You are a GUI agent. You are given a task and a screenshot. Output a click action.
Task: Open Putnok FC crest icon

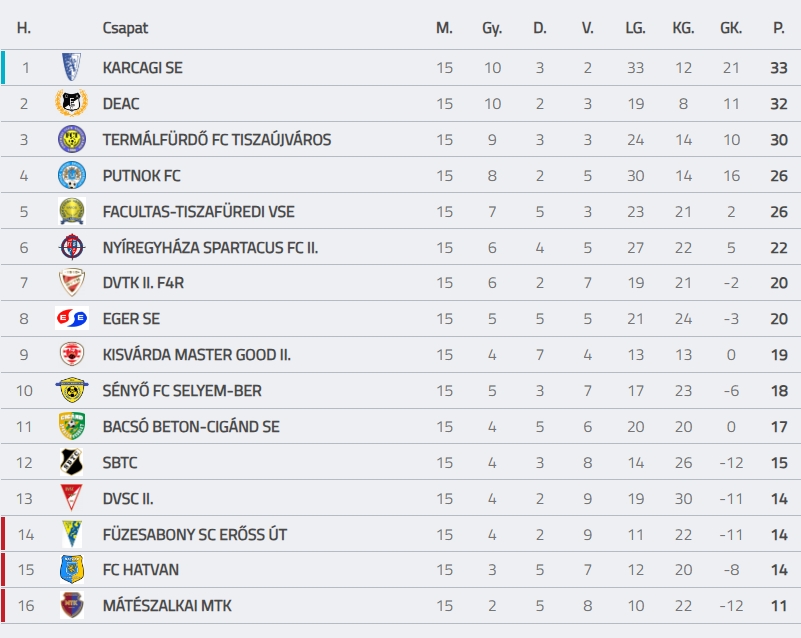[72, 175]
